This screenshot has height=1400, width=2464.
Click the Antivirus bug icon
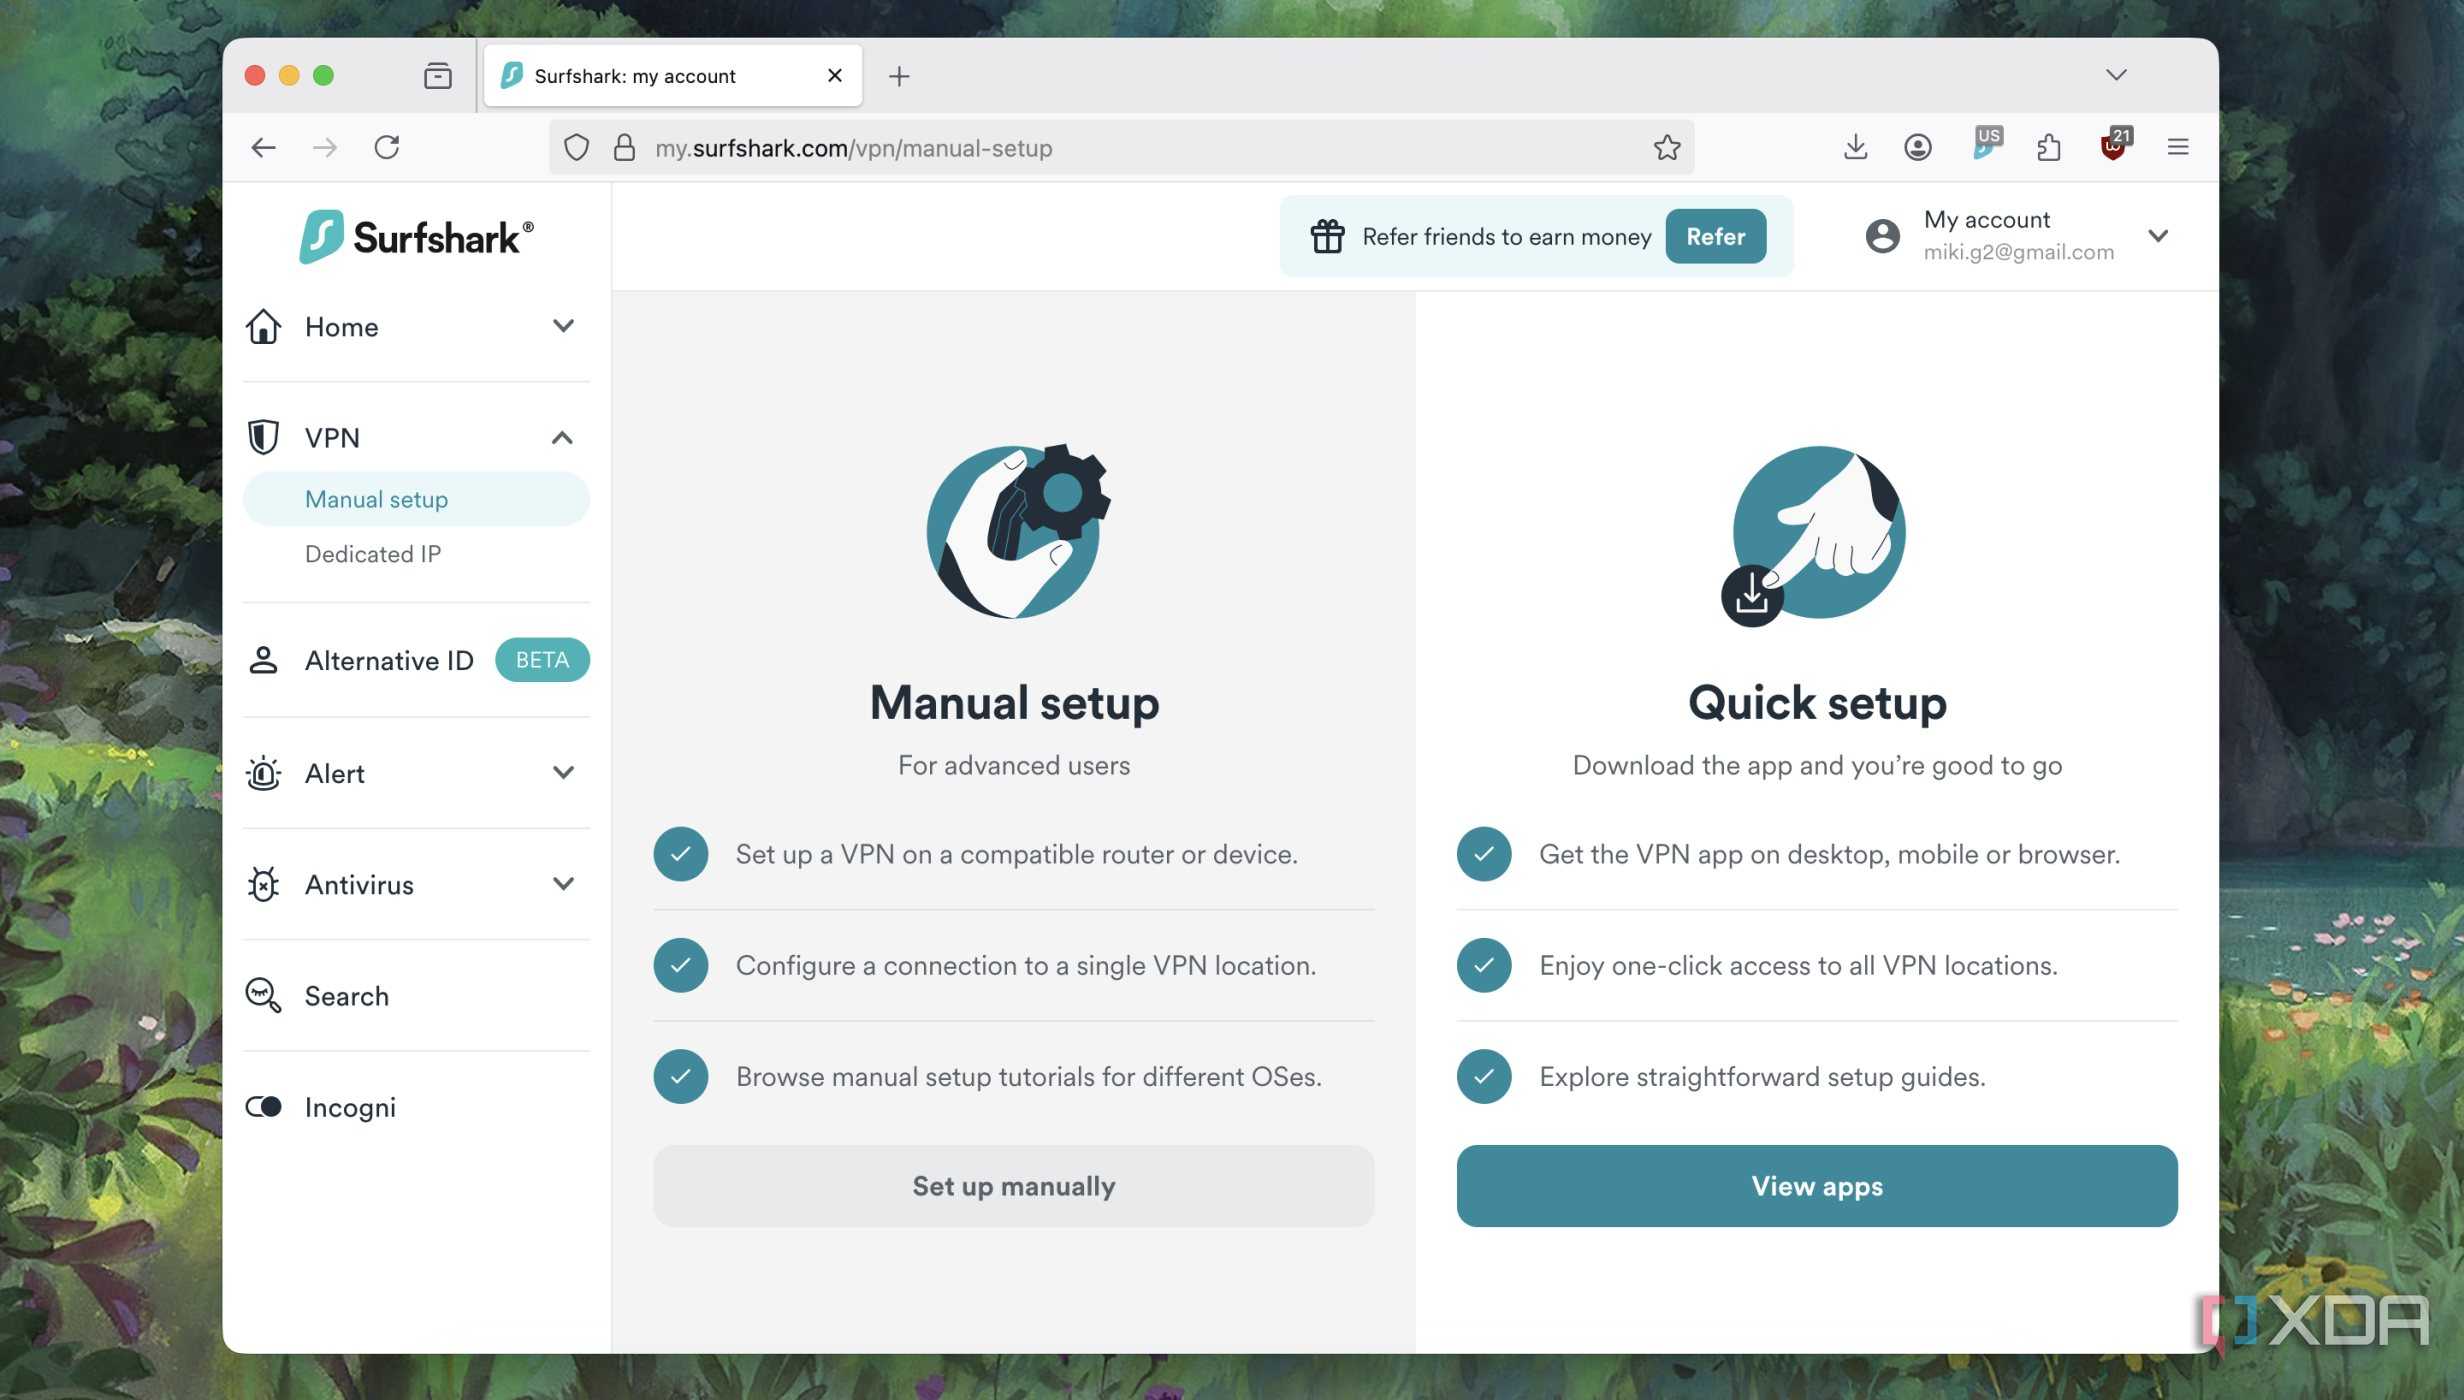pyautogui.click(x=264, y=884)
